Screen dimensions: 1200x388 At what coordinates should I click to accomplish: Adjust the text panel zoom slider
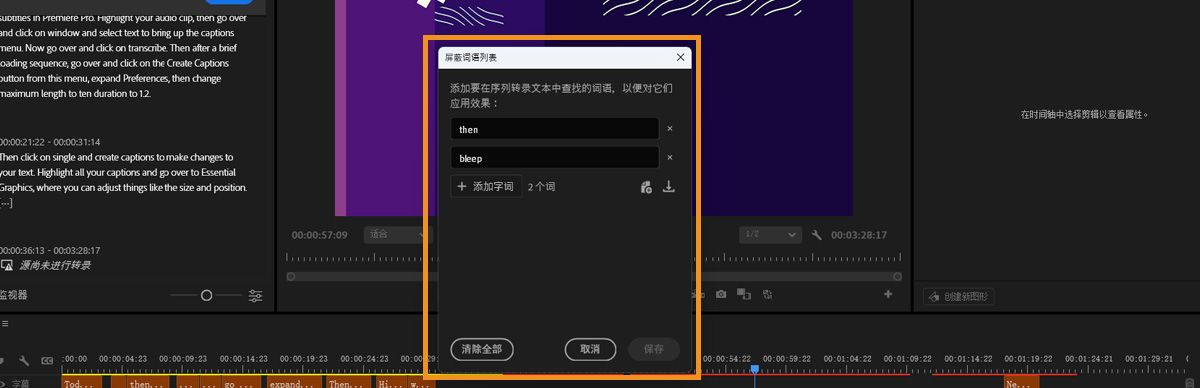[x=206, y=295]
